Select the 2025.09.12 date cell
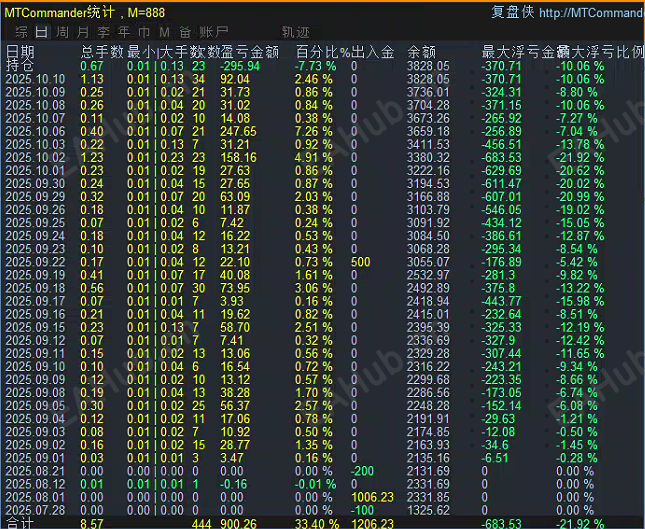The height and width of the screenshot is (529, 645). coord(35,341)
